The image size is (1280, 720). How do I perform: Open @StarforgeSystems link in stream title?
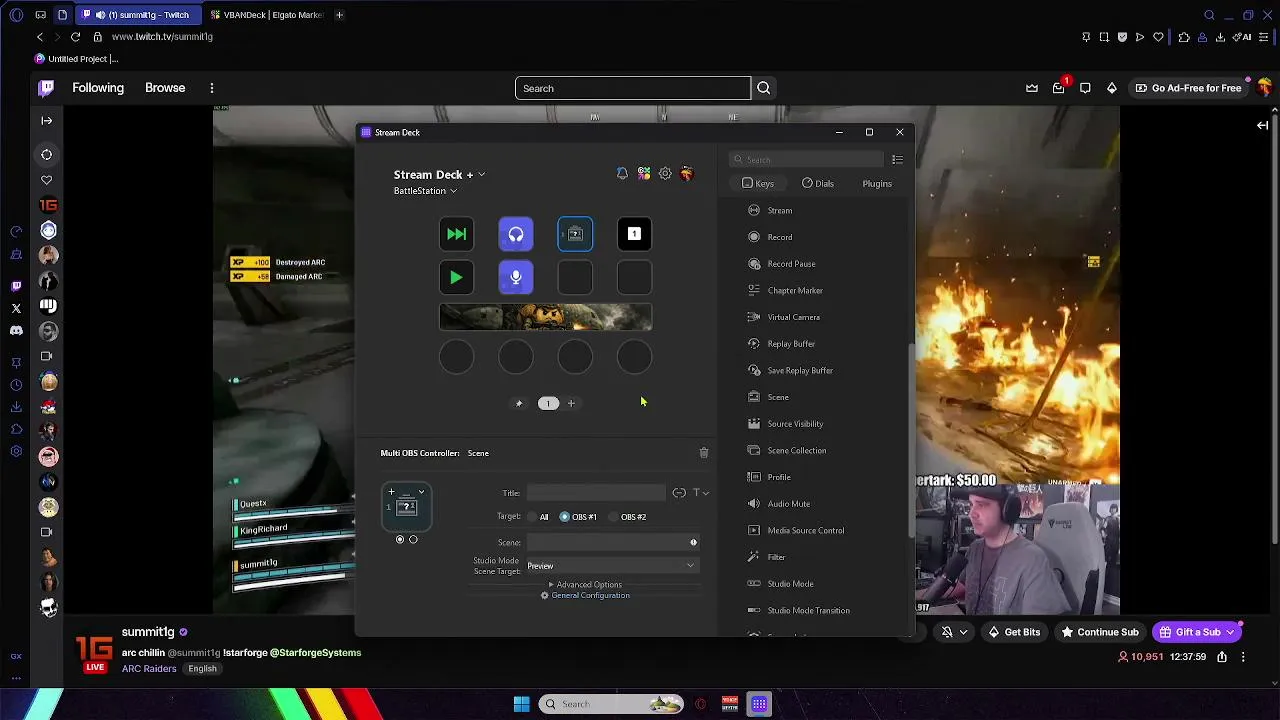point(315,653)
